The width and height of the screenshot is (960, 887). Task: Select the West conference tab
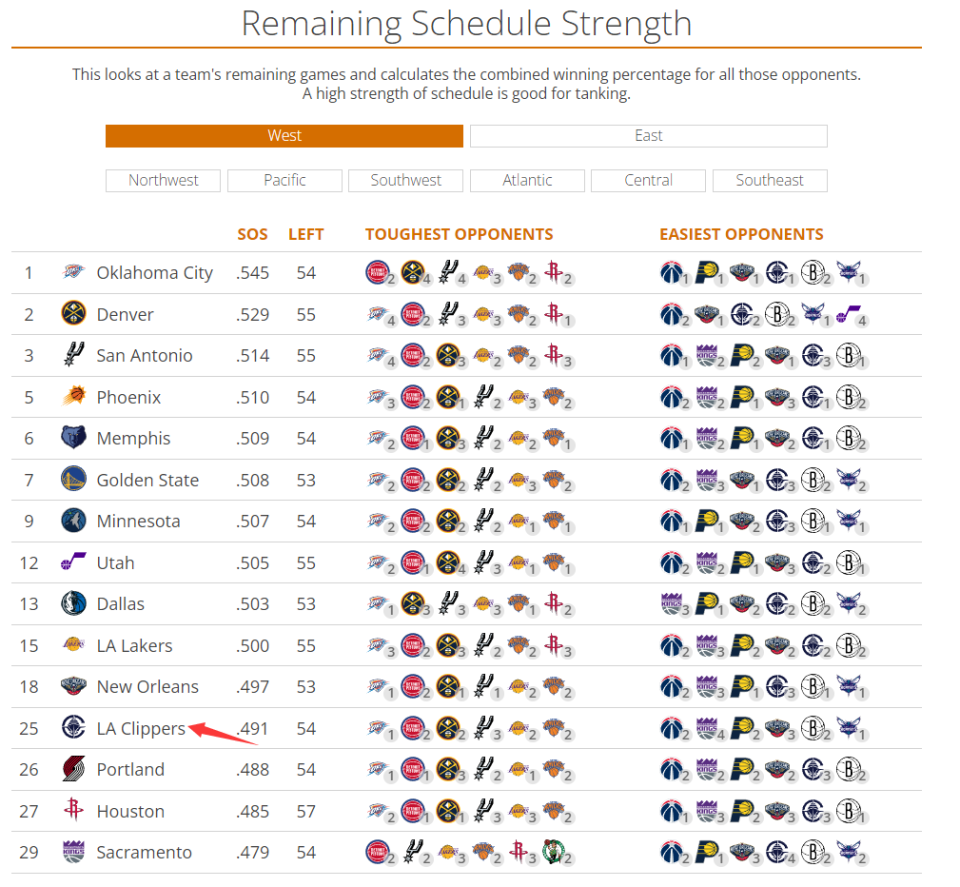click(284, 136)
